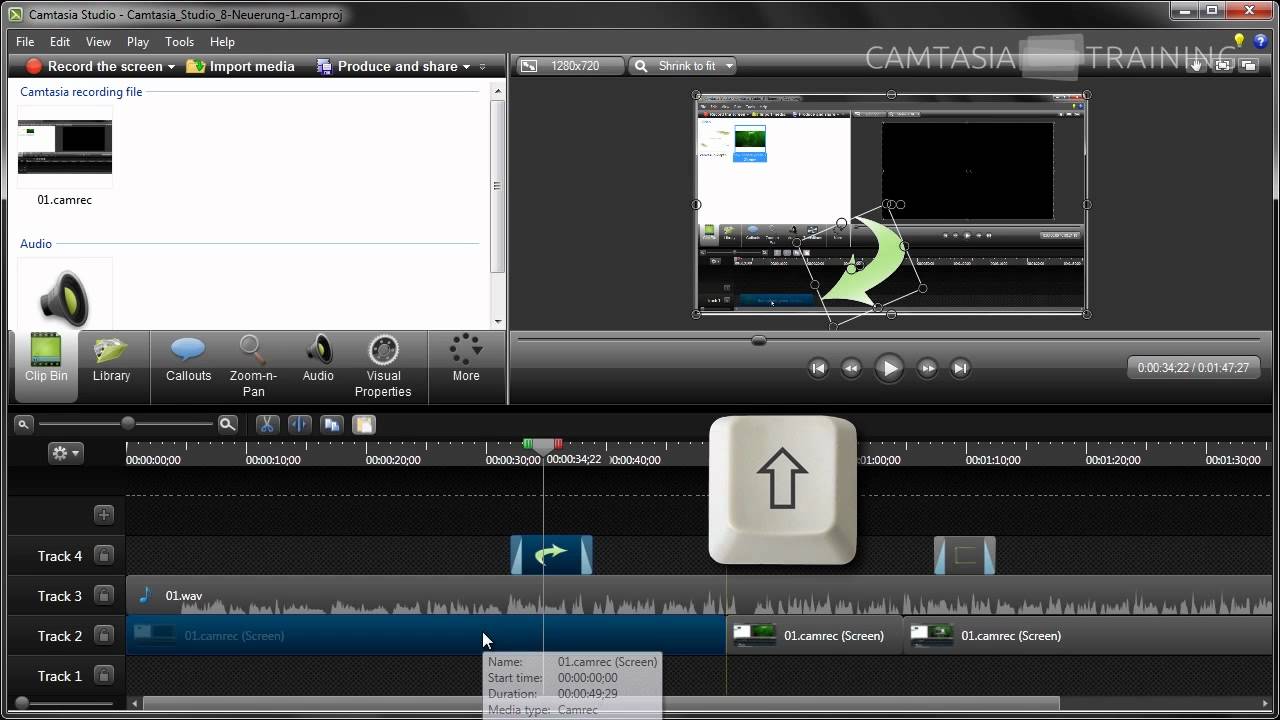Click the rewind step backward button
The height and width of the screenshot is (720, 1280).
point(851,368)
